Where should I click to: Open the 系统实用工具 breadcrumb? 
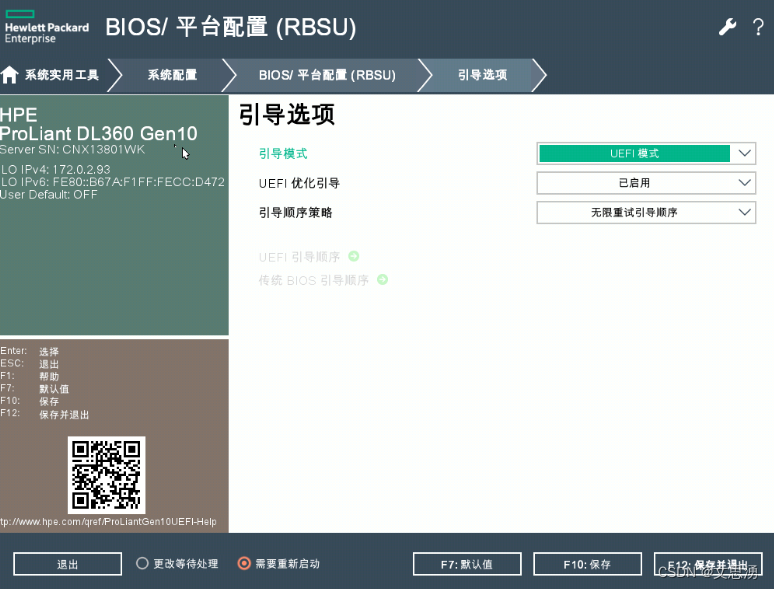click(62, 75)
